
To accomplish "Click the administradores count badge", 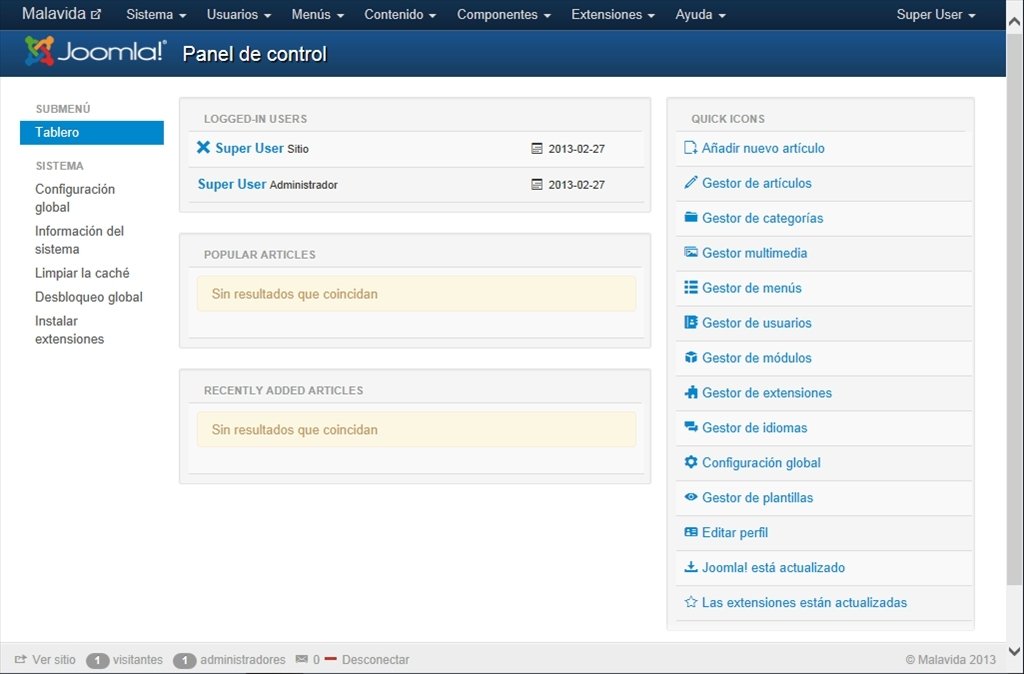I will pyautogui.click(x=185, y=660).
